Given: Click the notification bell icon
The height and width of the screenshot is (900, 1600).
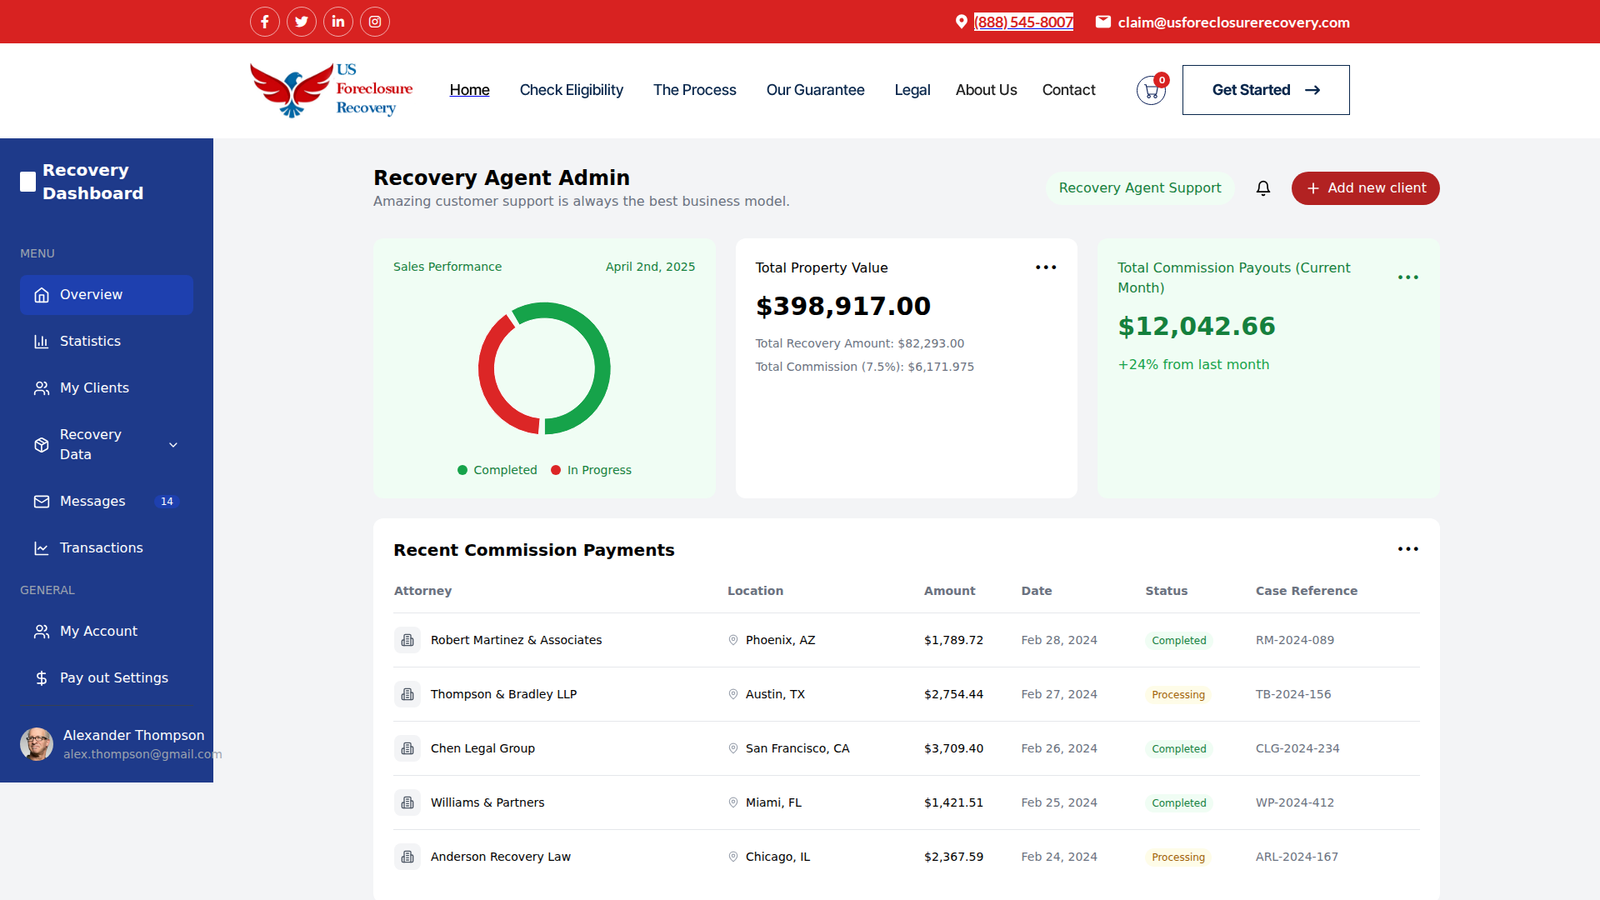Looking at the screenshot, I should point(1263,188).
